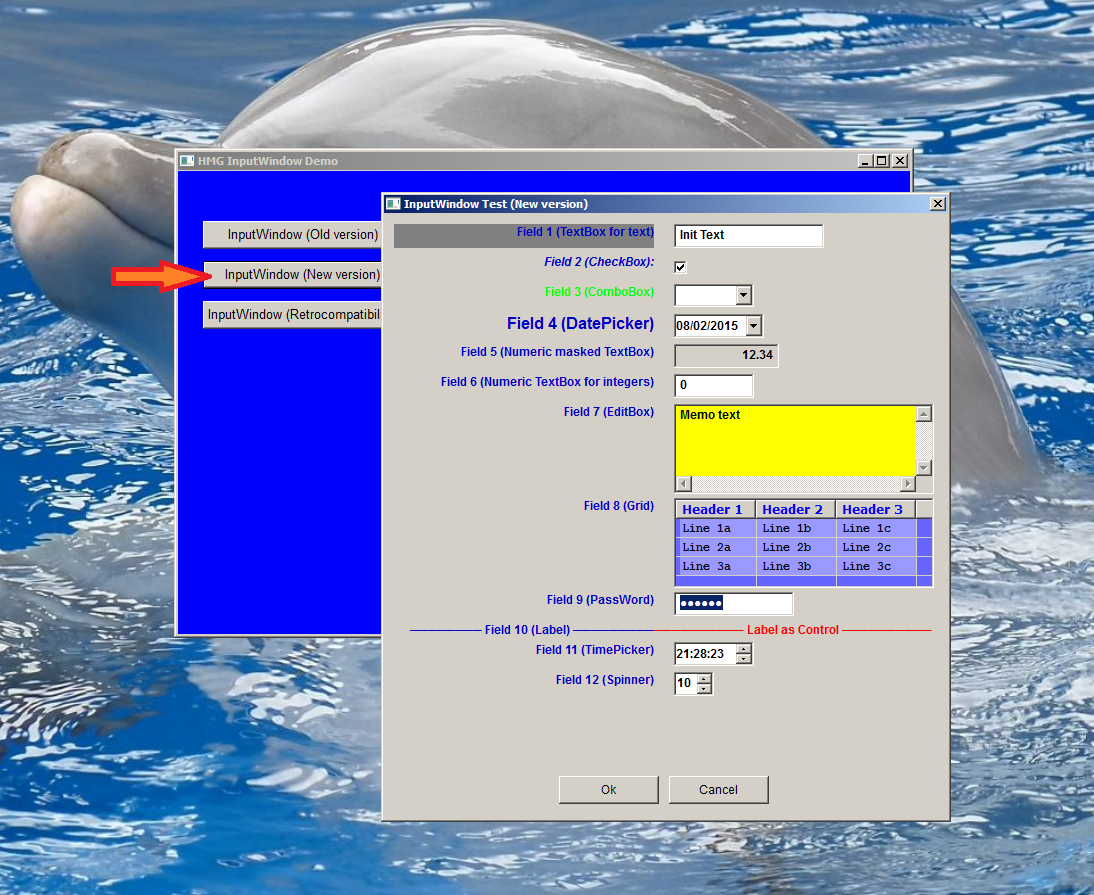The width and height of the screenshot is (1094, 895).
Task: Select the Header 2 column in the grid
Action: point(795,509)
